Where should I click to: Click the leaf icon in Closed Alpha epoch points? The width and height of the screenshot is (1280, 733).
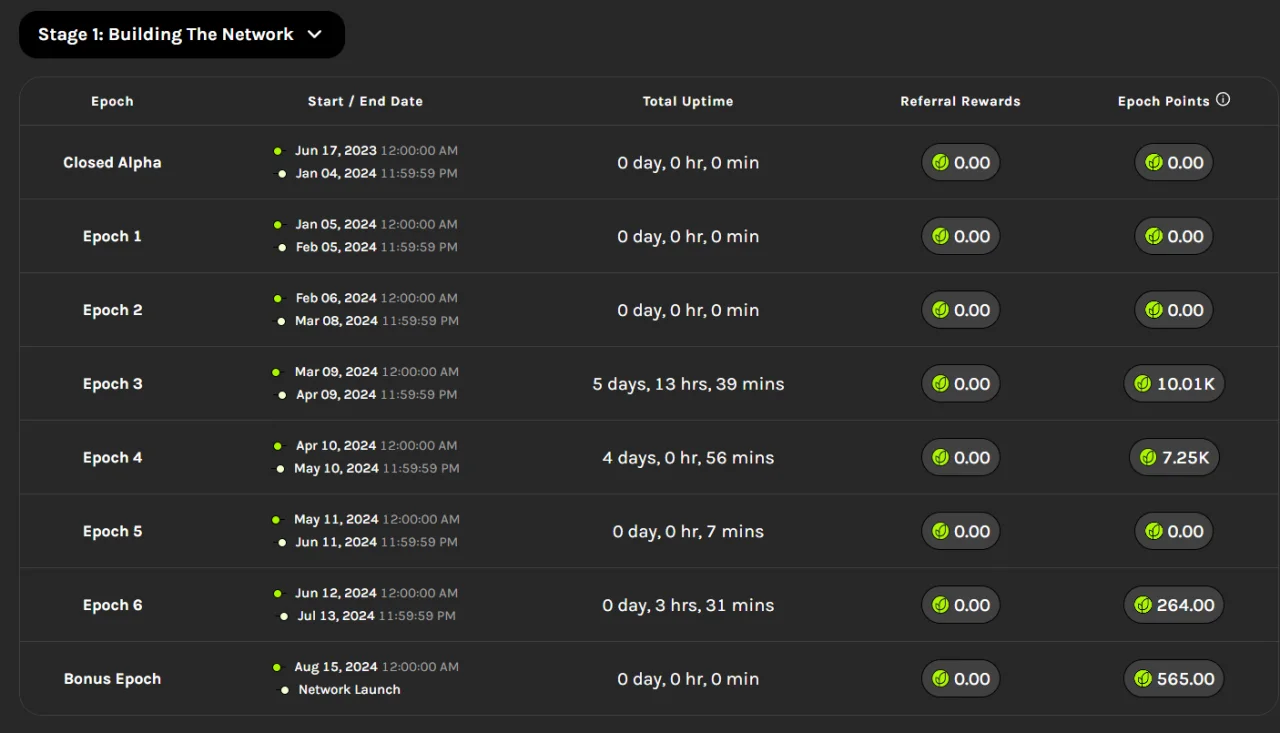1154,163
